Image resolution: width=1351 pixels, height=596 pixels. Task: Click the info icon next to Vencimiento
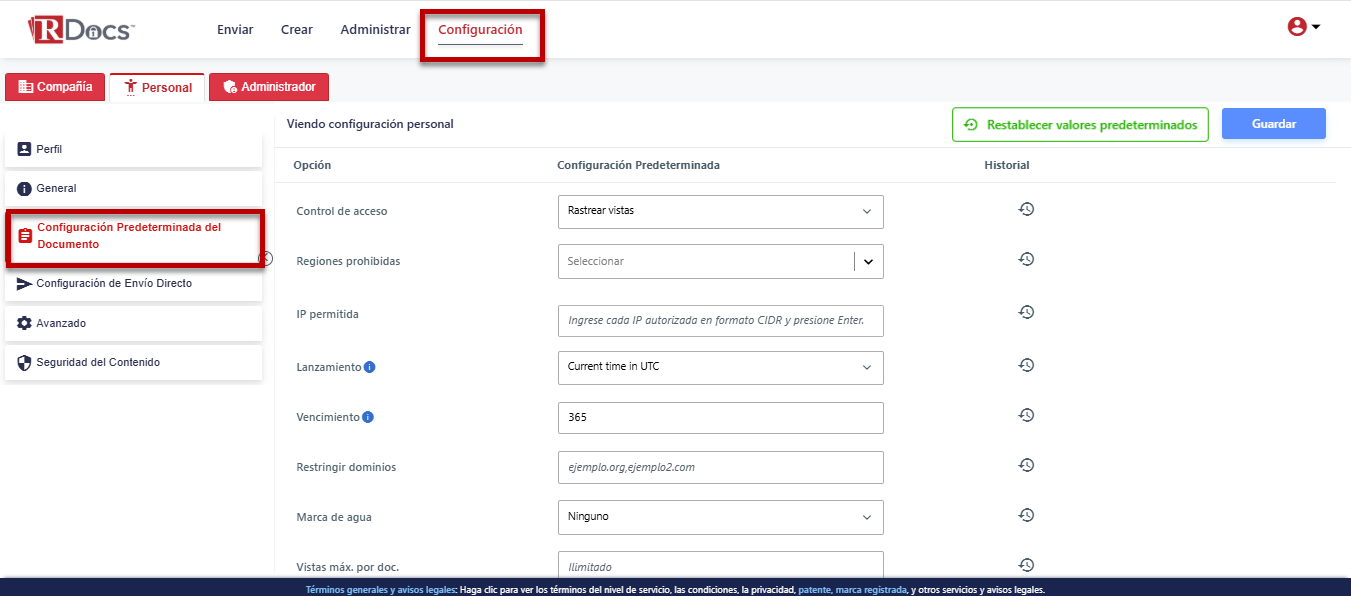367,417
